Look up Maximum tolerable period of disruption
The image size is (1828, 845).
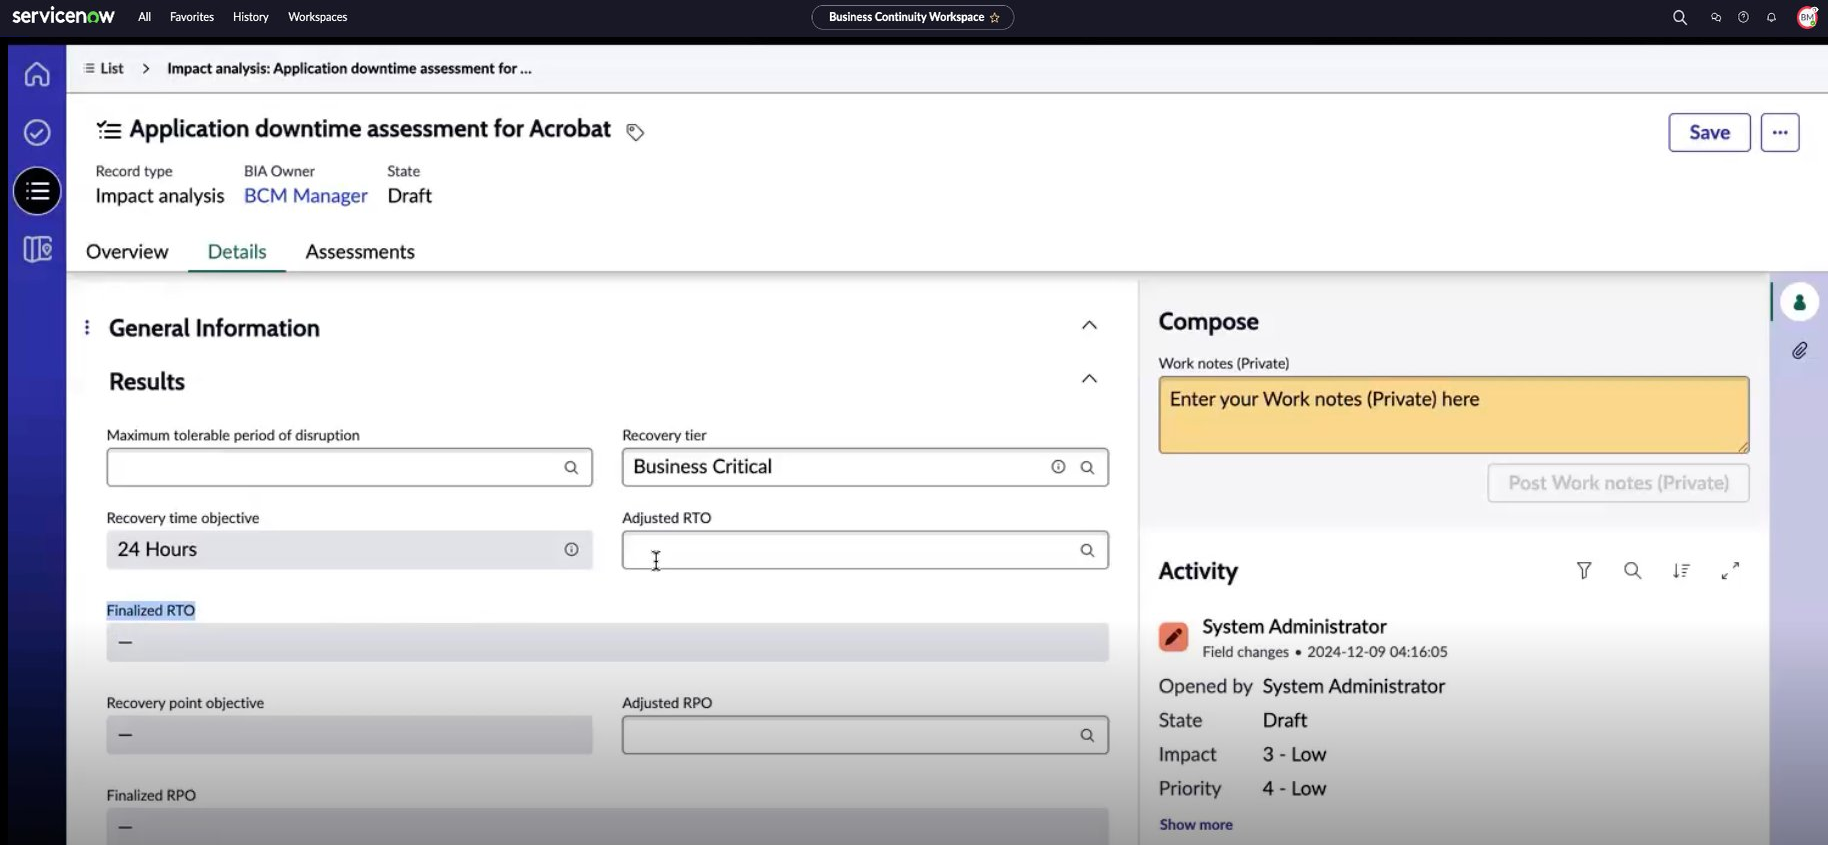pyautogui.click(x=571, y=467)
